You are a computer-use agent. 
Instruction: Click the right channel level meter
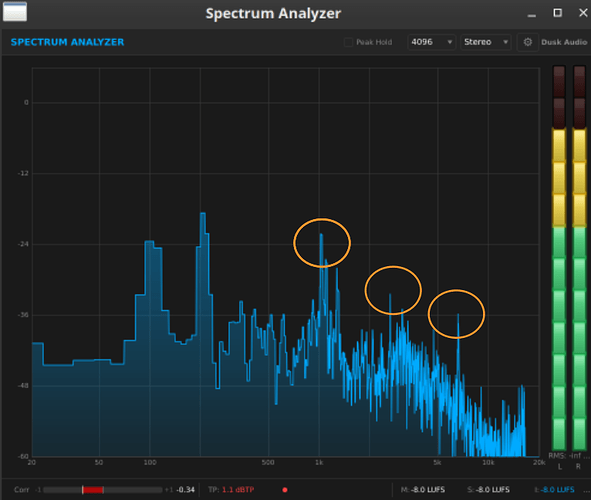coord(579,257)
